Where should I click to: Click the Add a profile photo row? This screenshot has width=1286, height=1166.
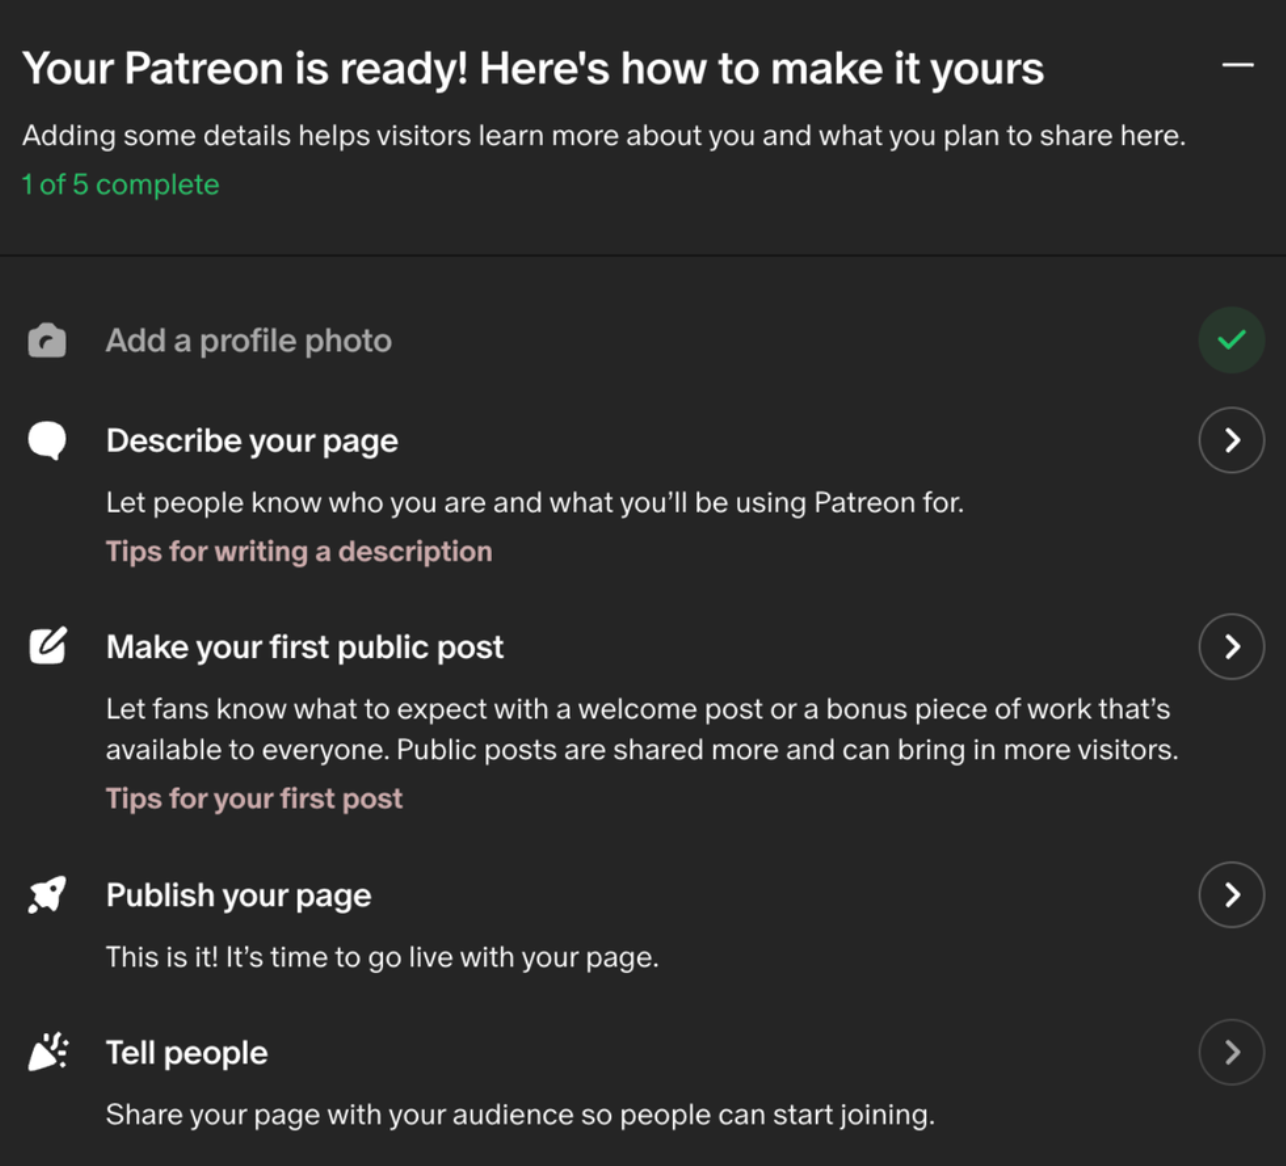[x=249, y=340]
